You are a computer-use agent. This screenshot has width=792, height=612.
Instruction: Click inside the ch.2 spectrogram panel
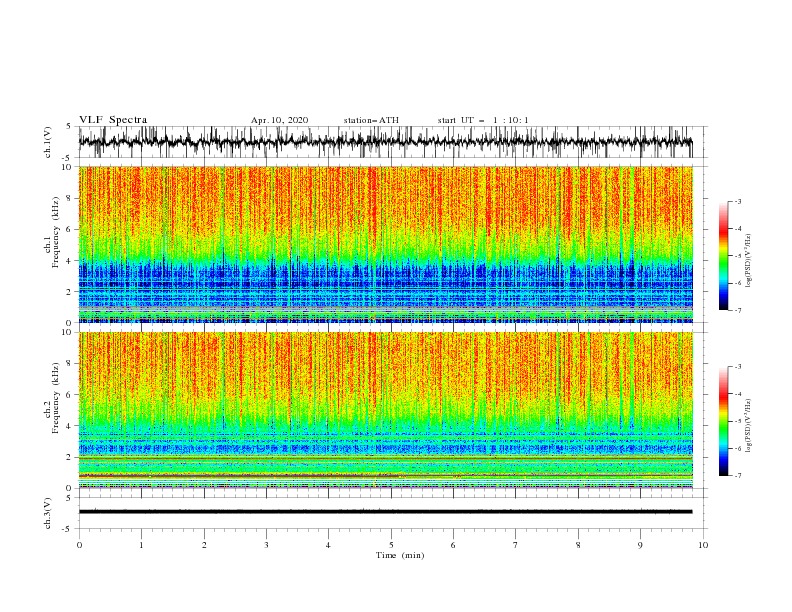click(x=385, y=410)
